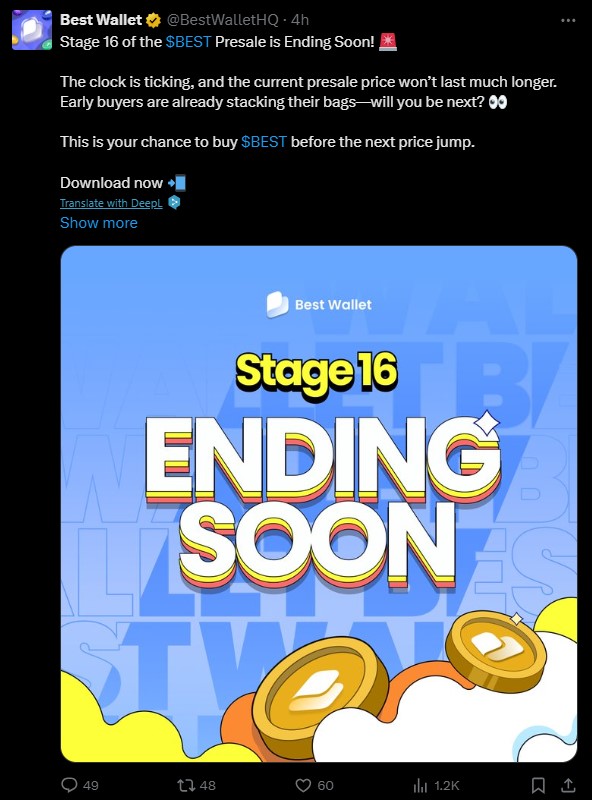Screen dimensions: 592x800
Task: Open the Best Wallet profile avatar
Action: coord(32,30)
